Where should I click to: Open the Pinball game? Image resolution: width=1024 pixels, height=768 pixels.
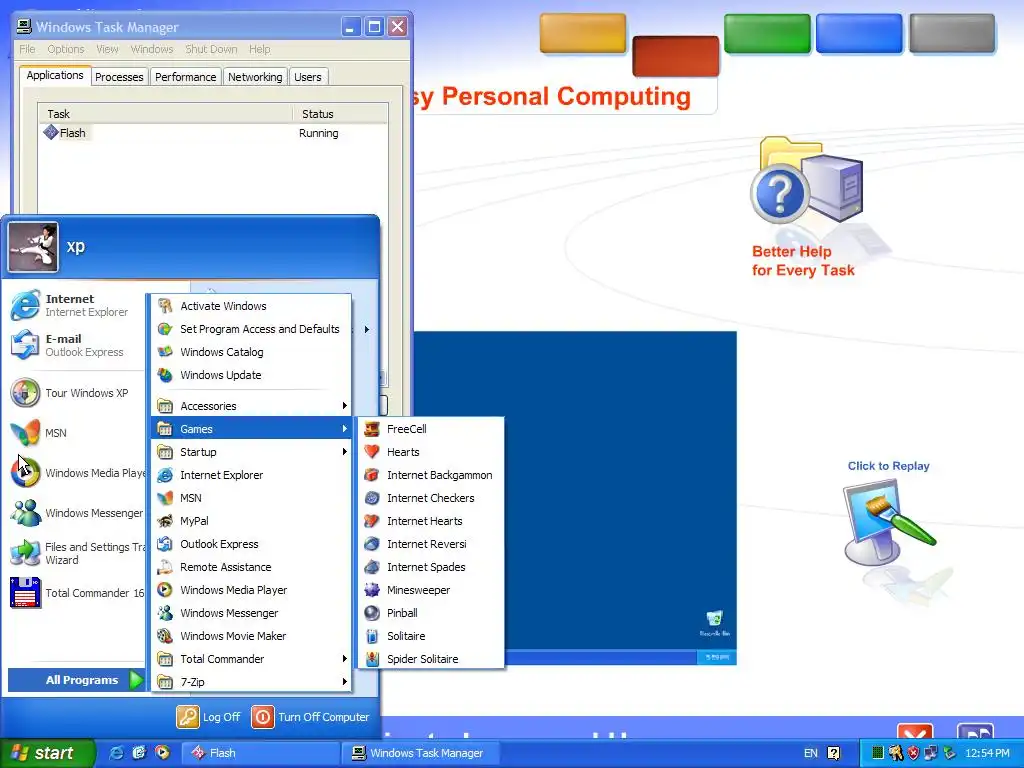(x=431, y=613)
